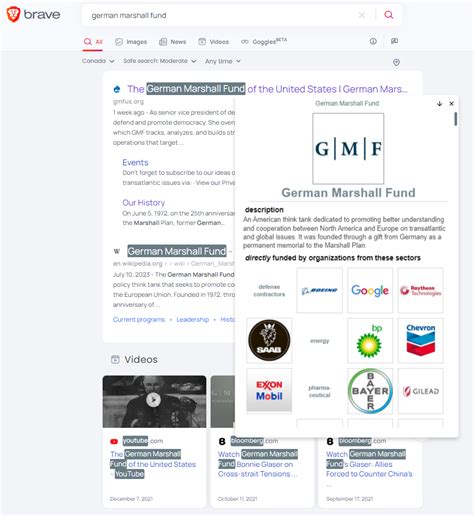Play the YouTube video thumbnail

point(154,401)
